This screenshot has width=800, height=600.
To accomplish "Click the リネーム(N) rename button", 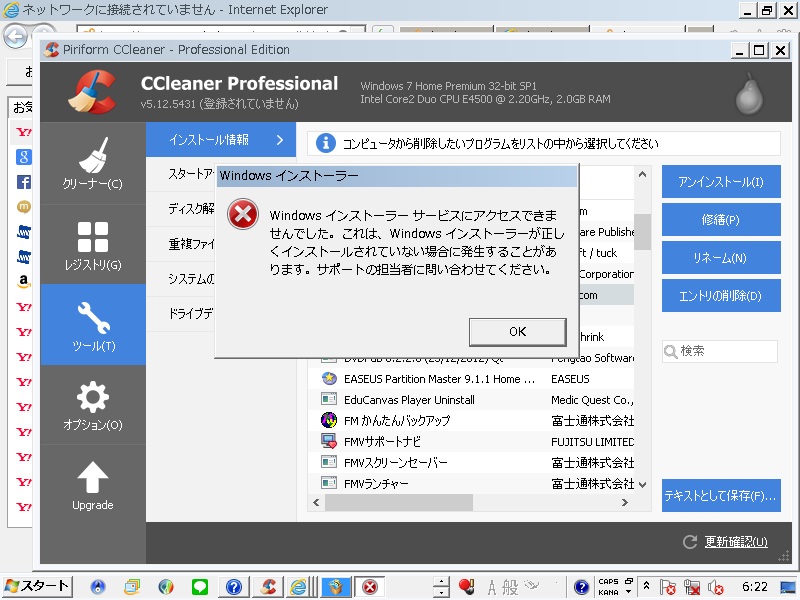I will (721, 258).
